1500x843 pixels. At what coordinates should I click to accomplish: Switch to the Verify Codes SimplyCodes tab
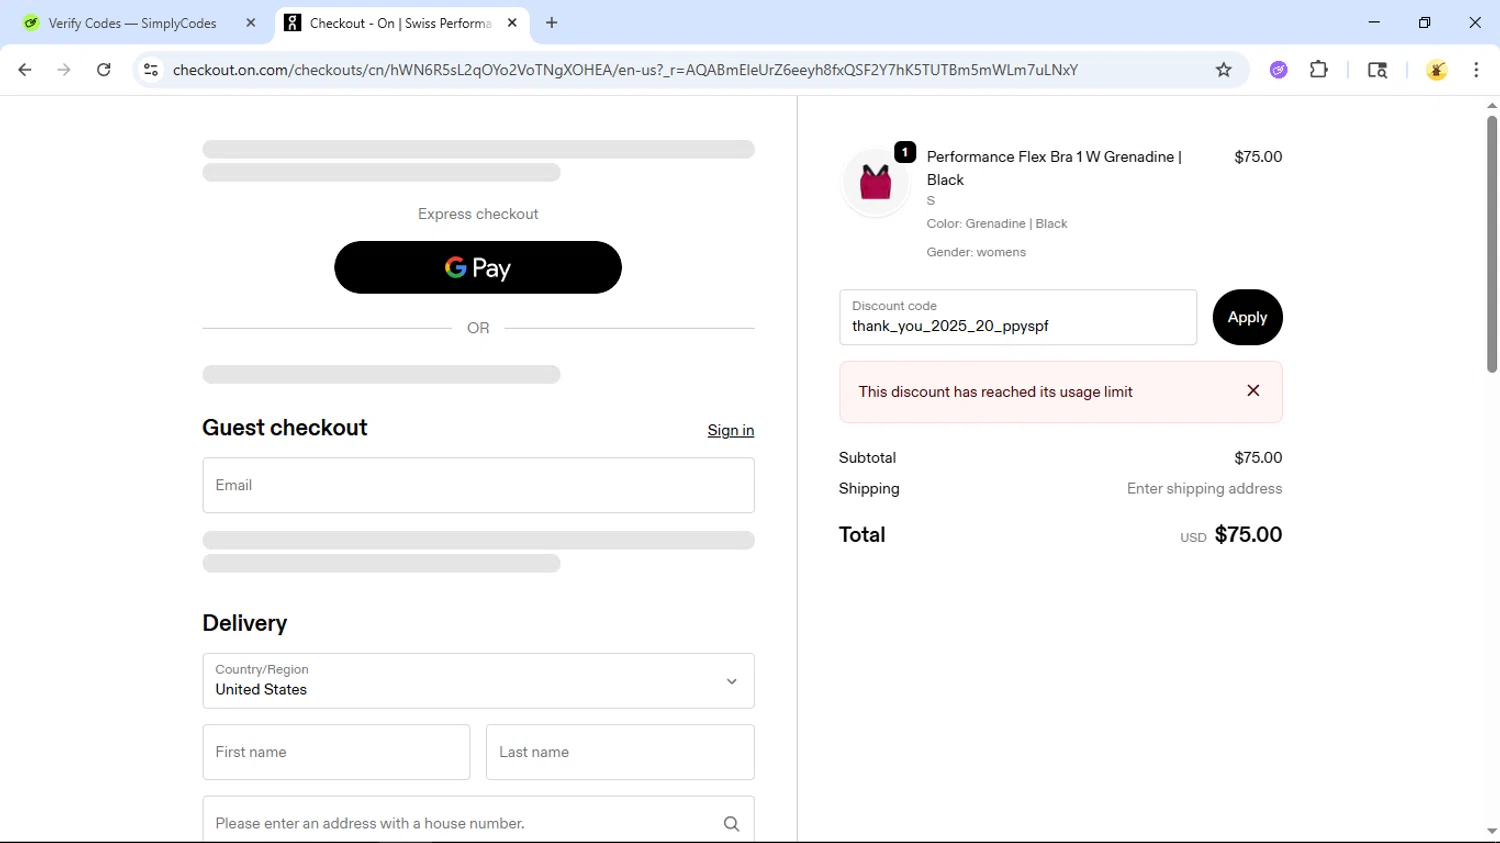(132, 23)
